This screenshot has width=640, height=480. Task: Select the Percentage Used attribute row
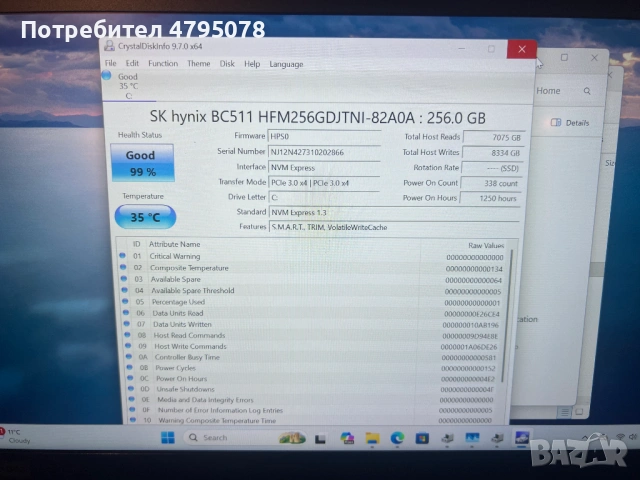pyautogui.click(x=312, y=302)
